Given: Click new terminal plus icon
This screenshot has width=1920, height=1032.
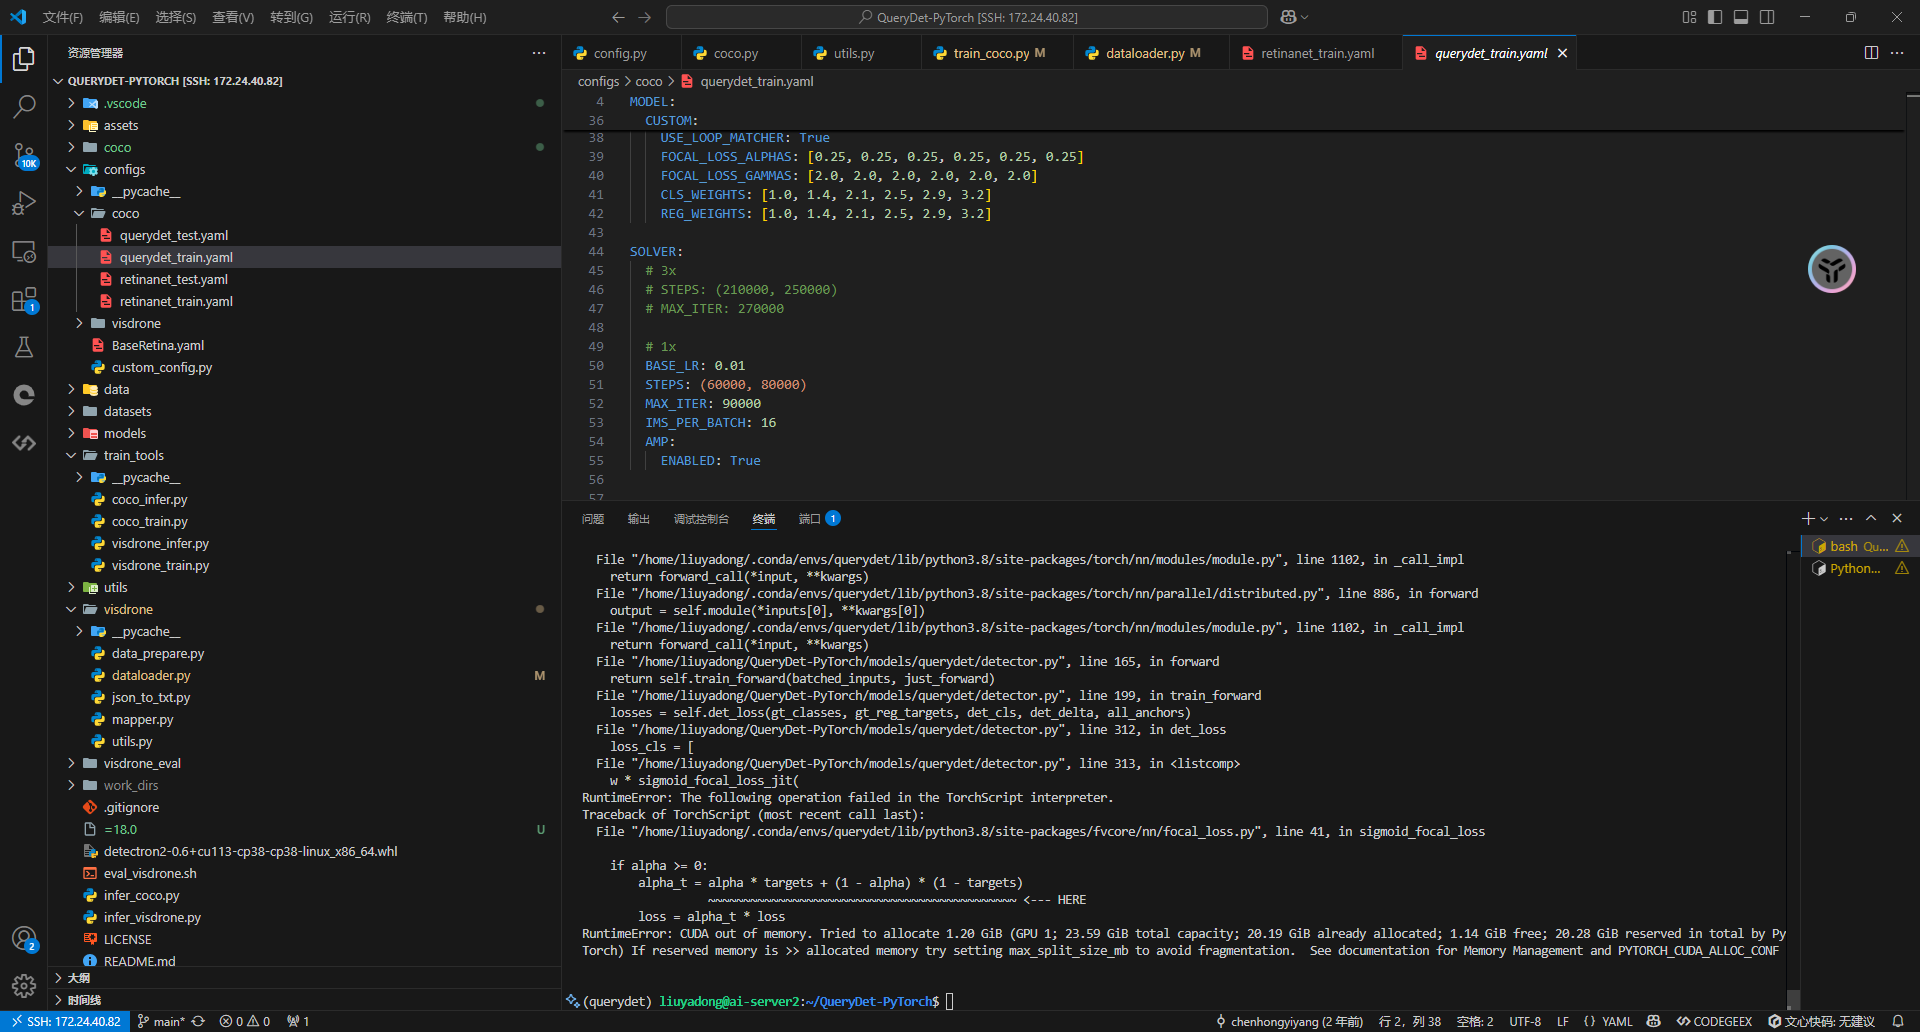Looking at the screenshot, I should (1807, 518).
